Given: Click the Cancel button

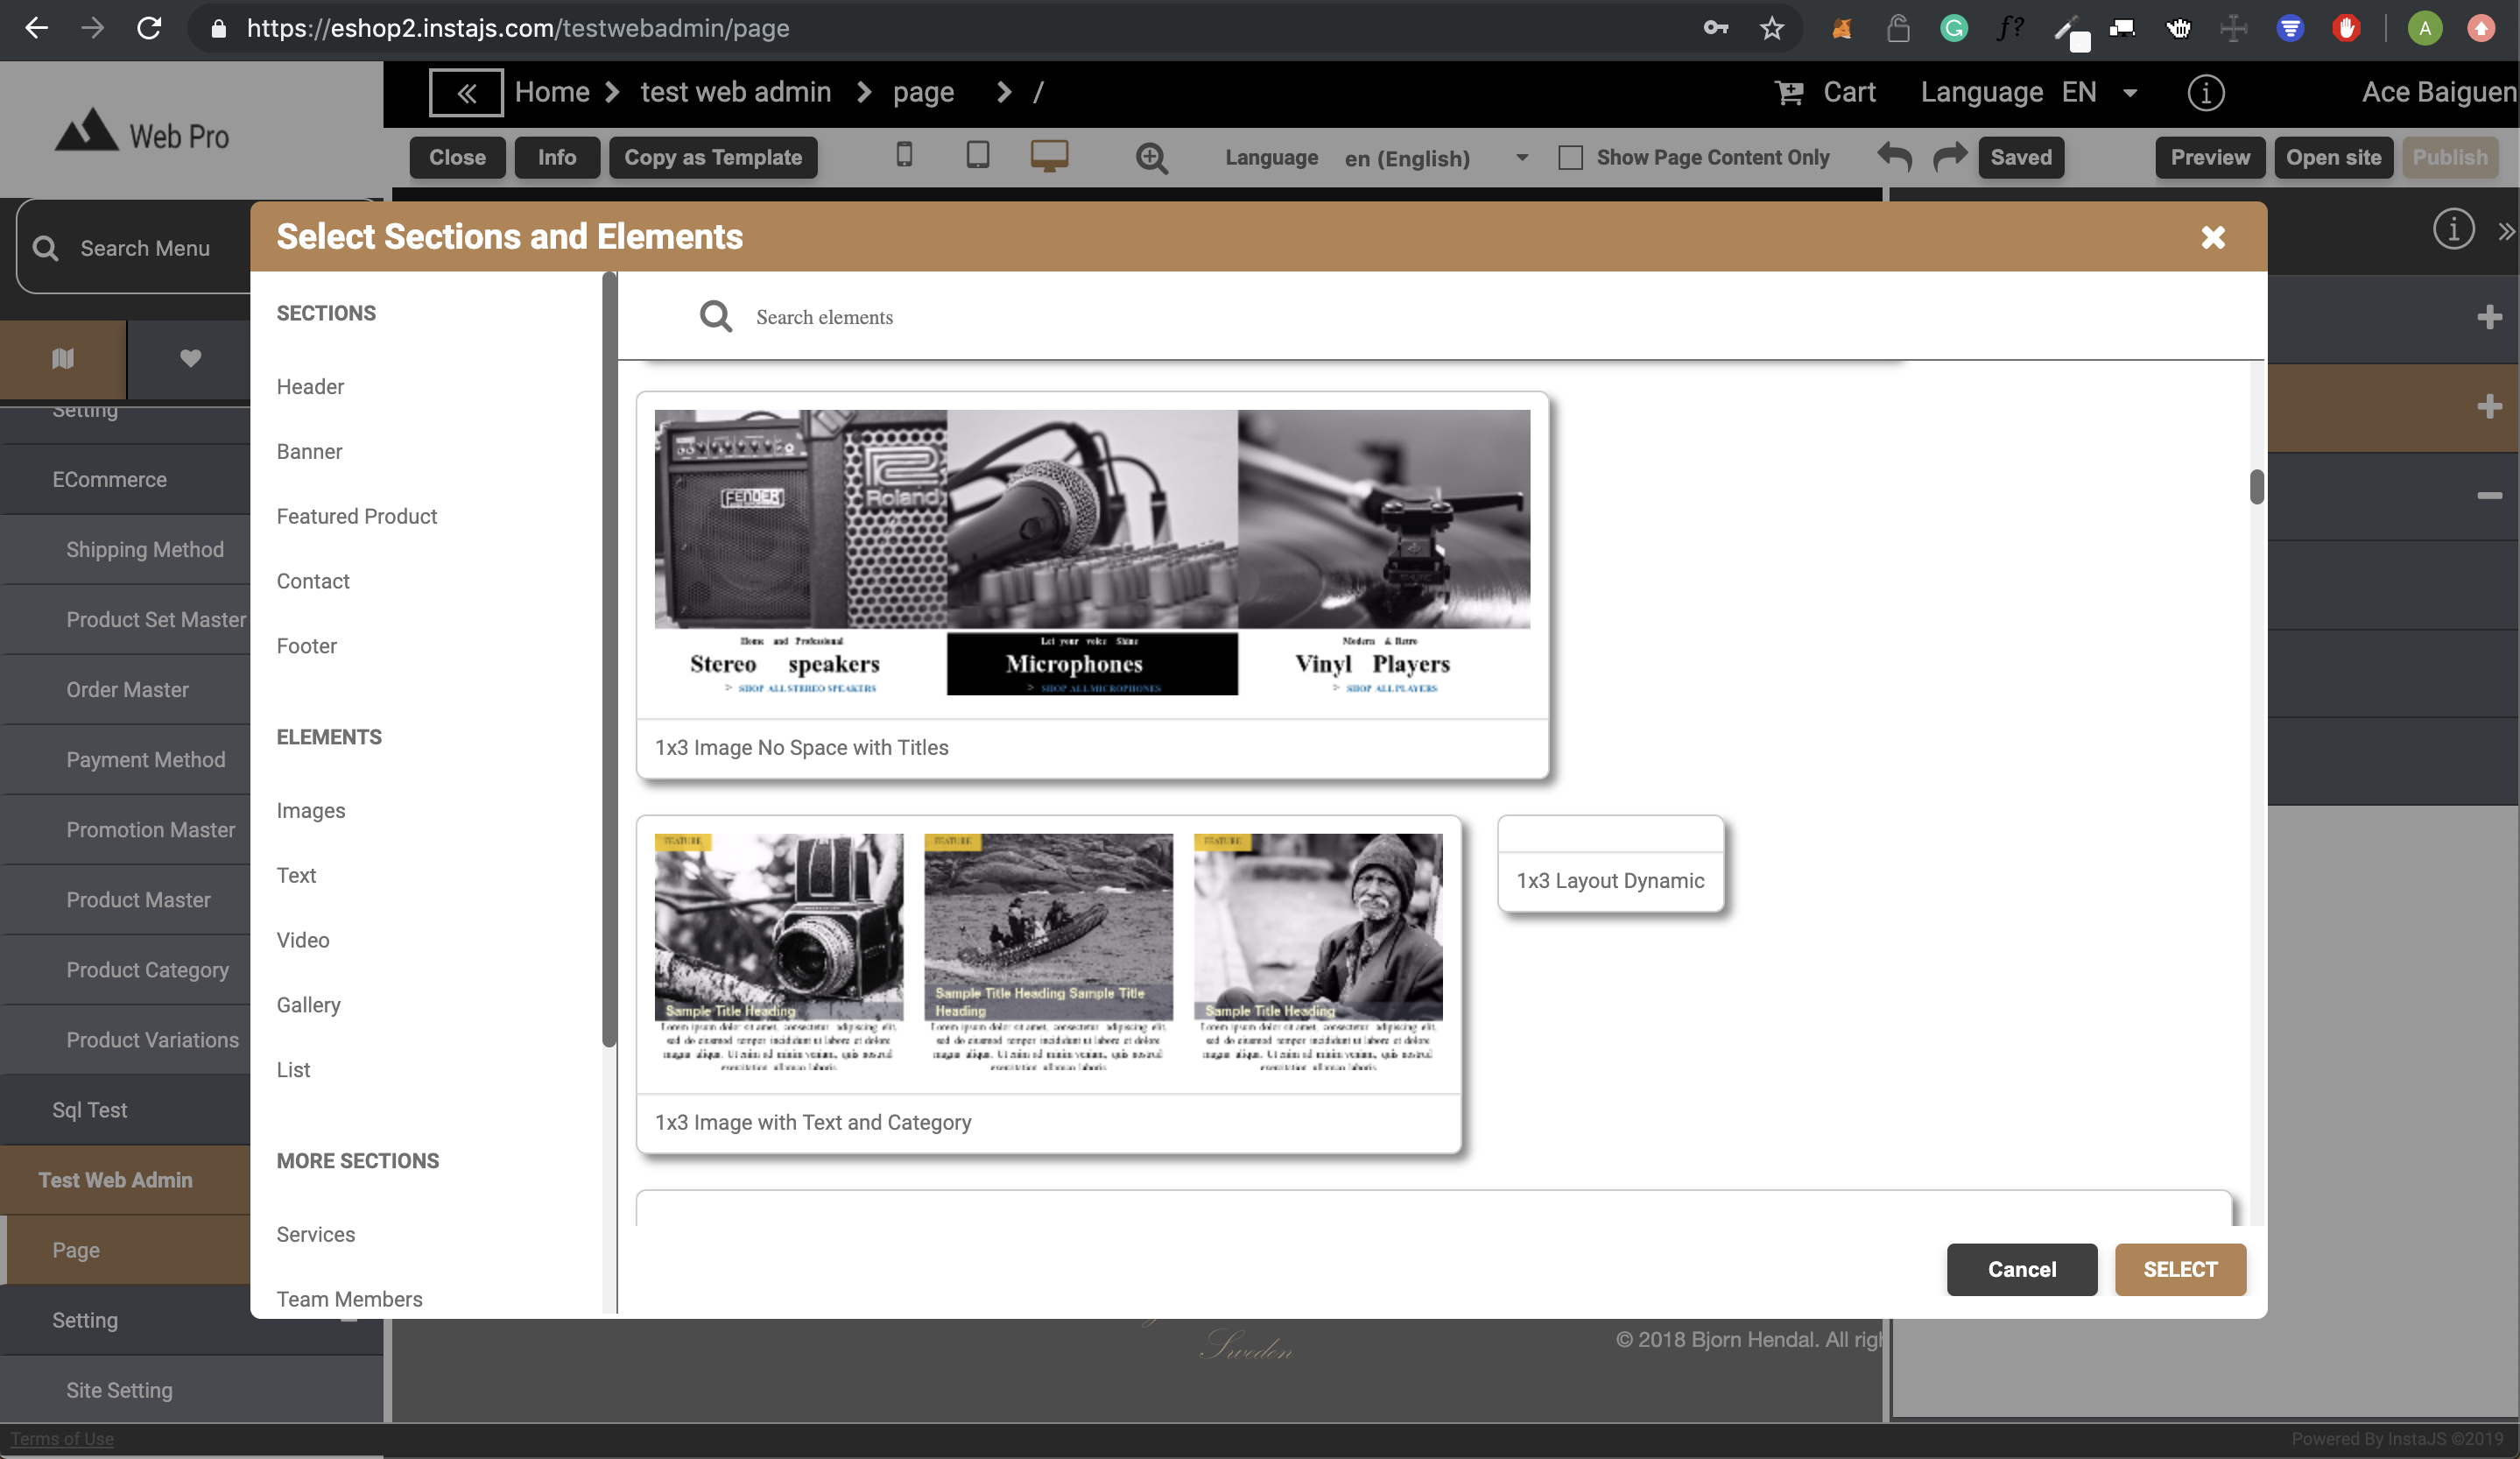Looking at the screenshot, I should 2021,1269.
